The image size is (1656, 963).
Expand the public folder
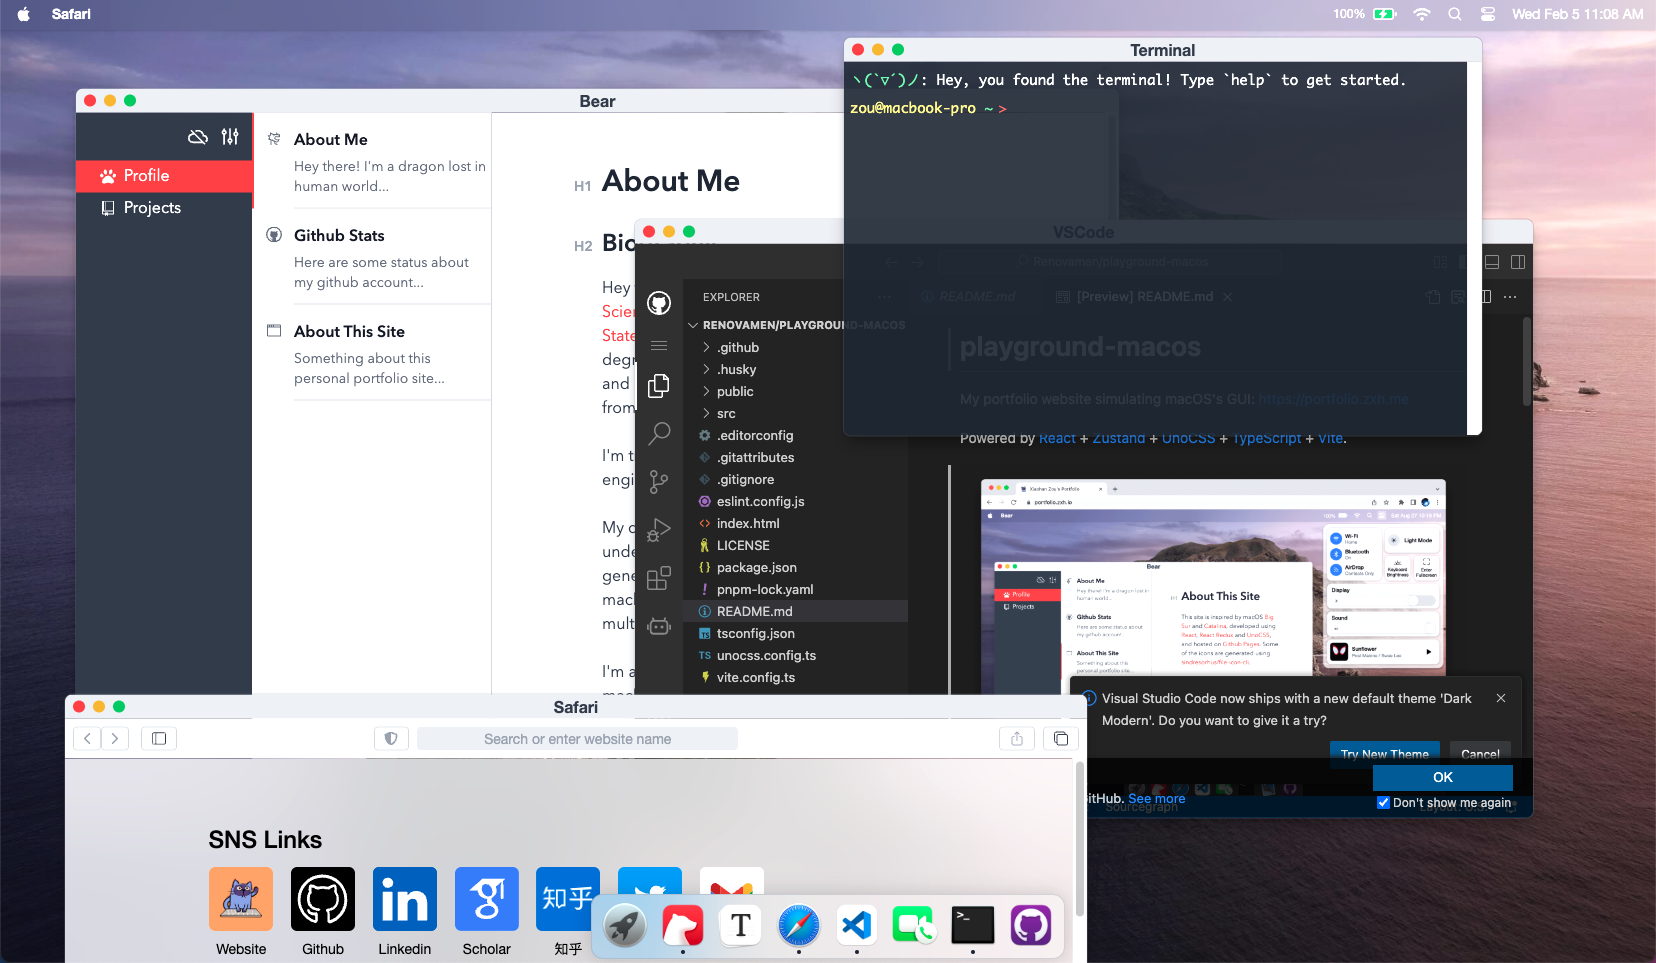tap(735, 391)
